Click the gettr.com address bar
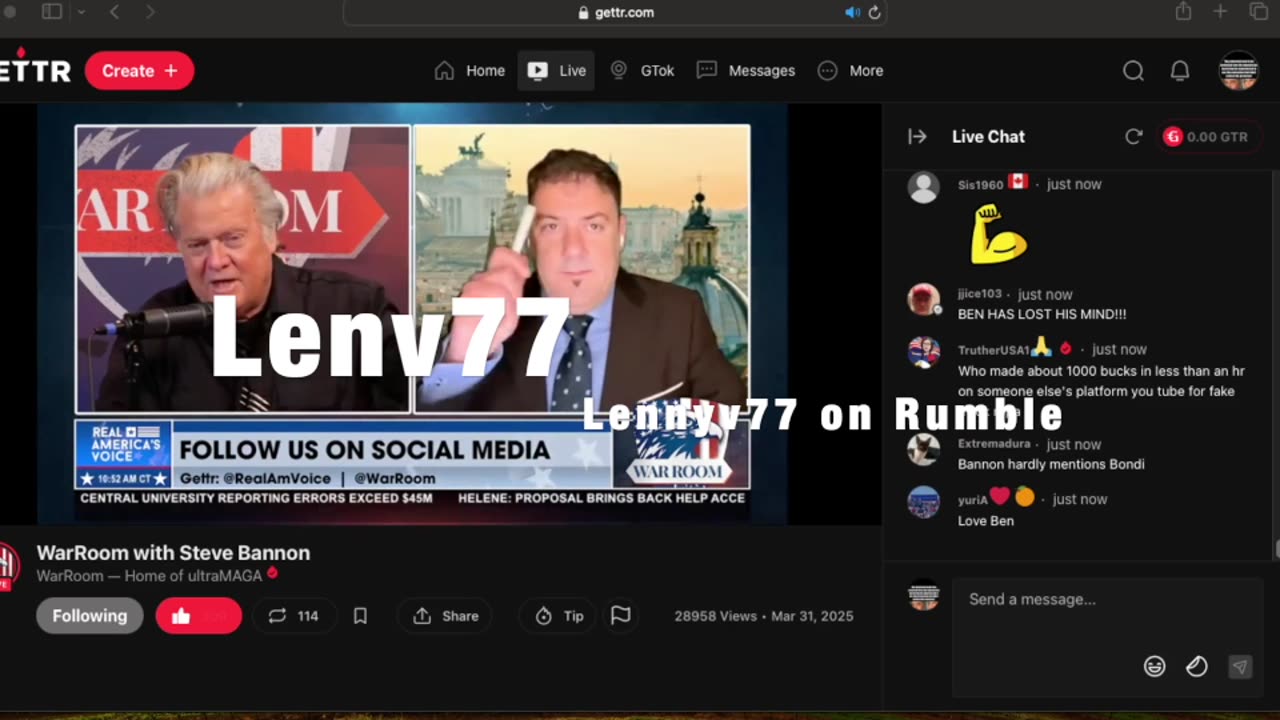 [615, 13]
